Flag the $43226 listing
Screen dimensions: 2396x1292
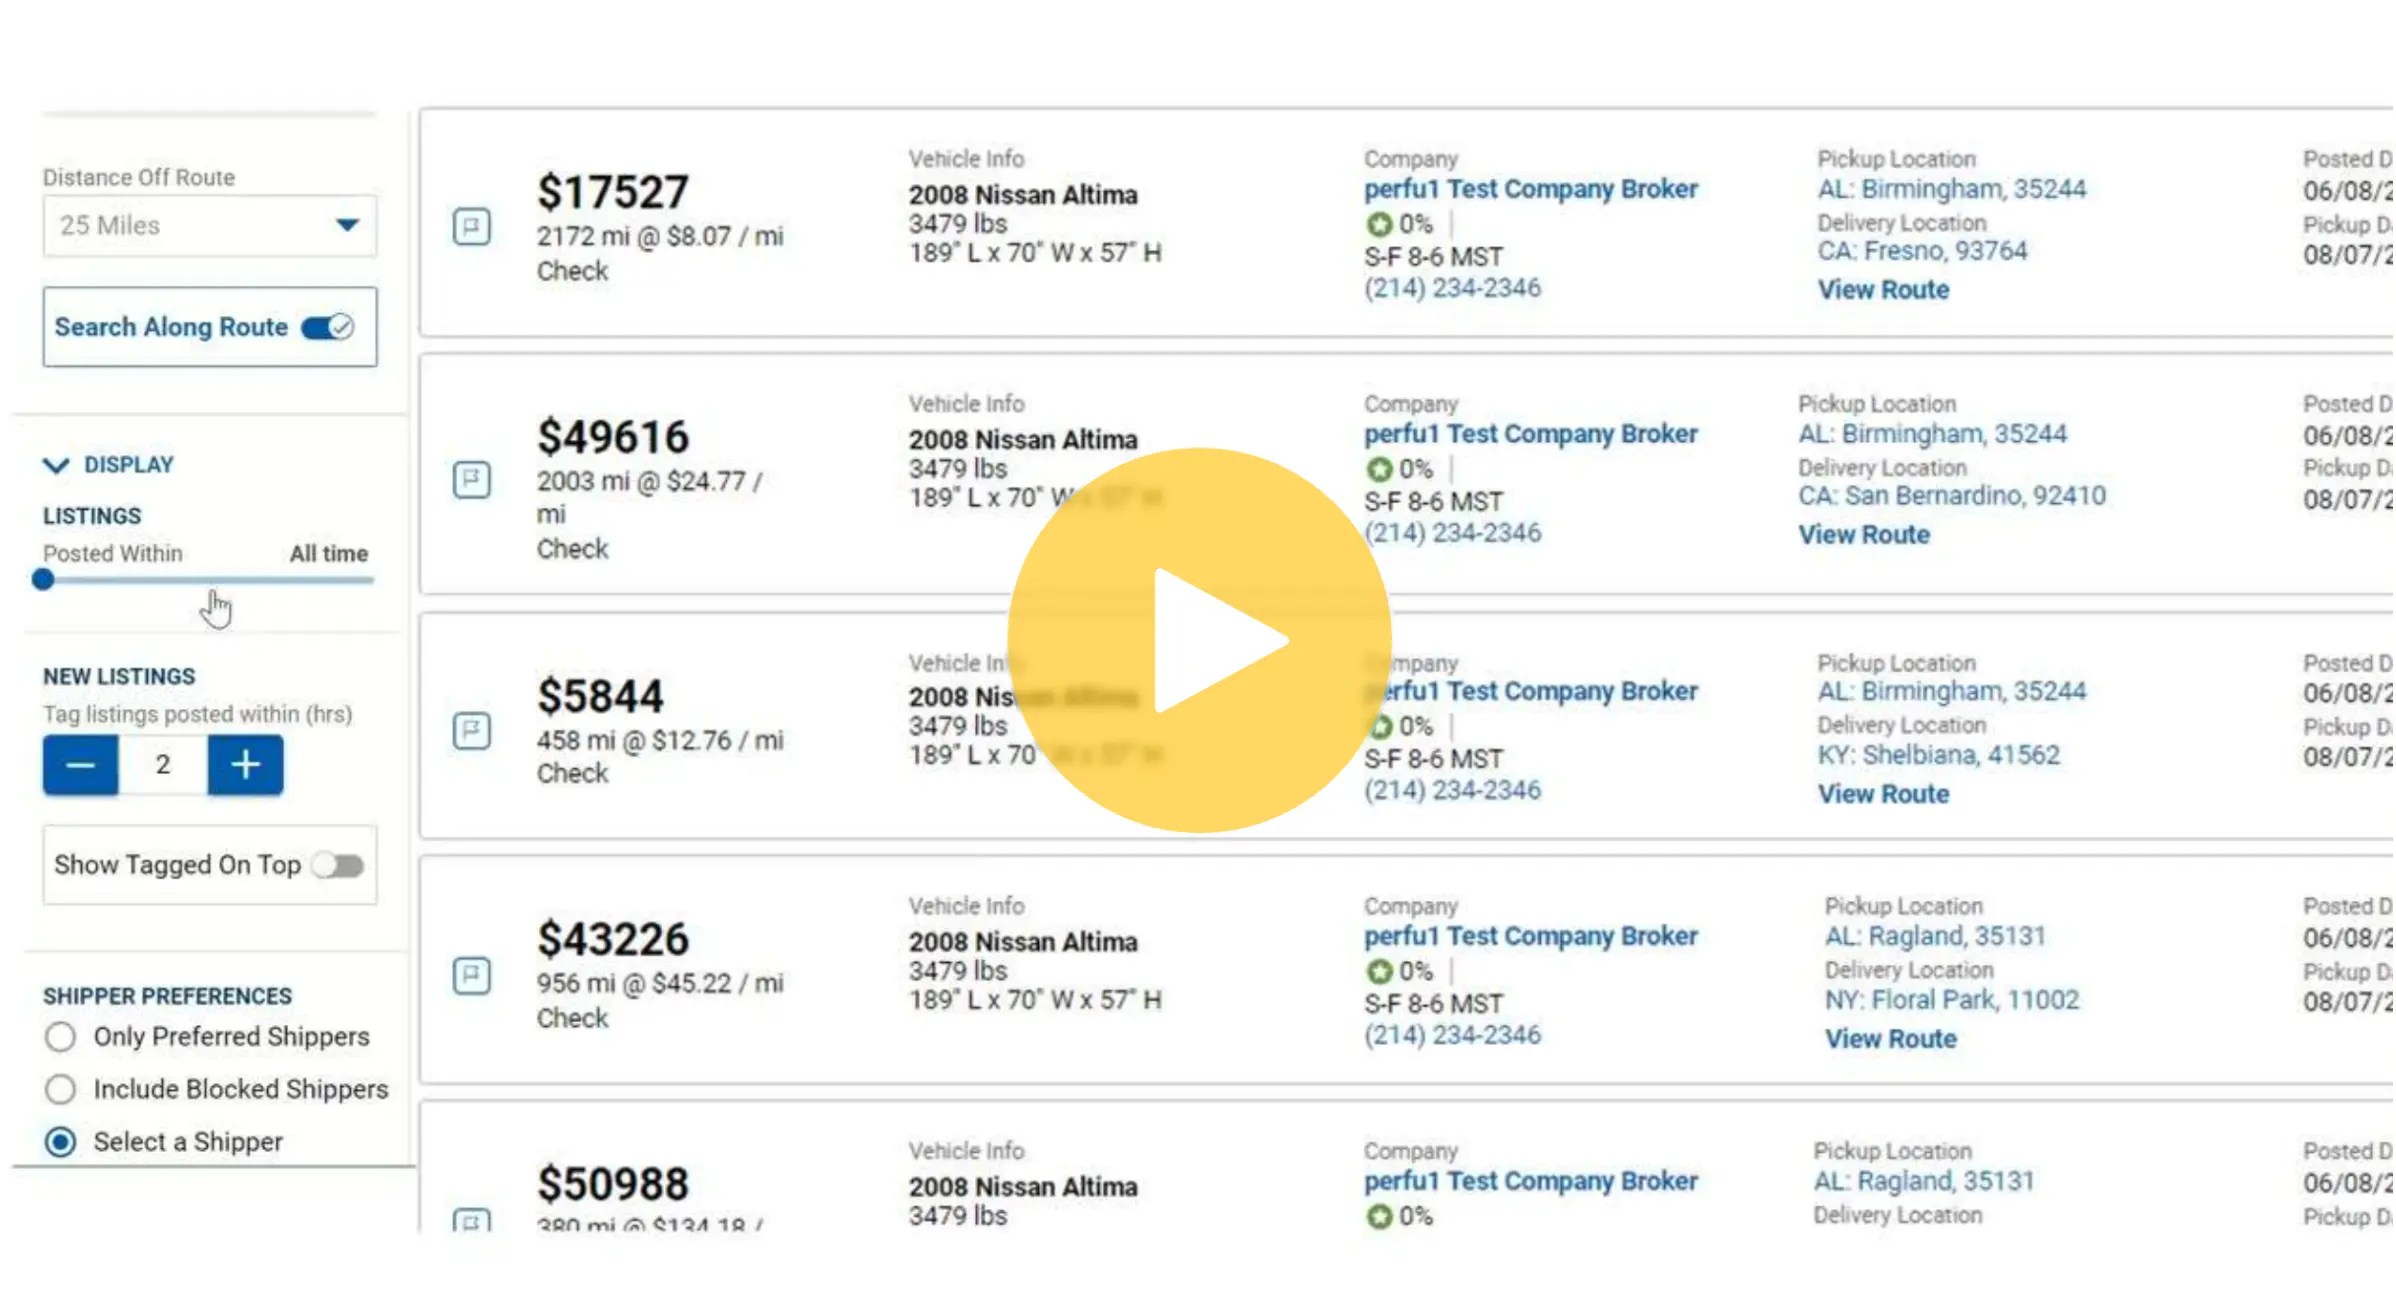click(471, 975)
